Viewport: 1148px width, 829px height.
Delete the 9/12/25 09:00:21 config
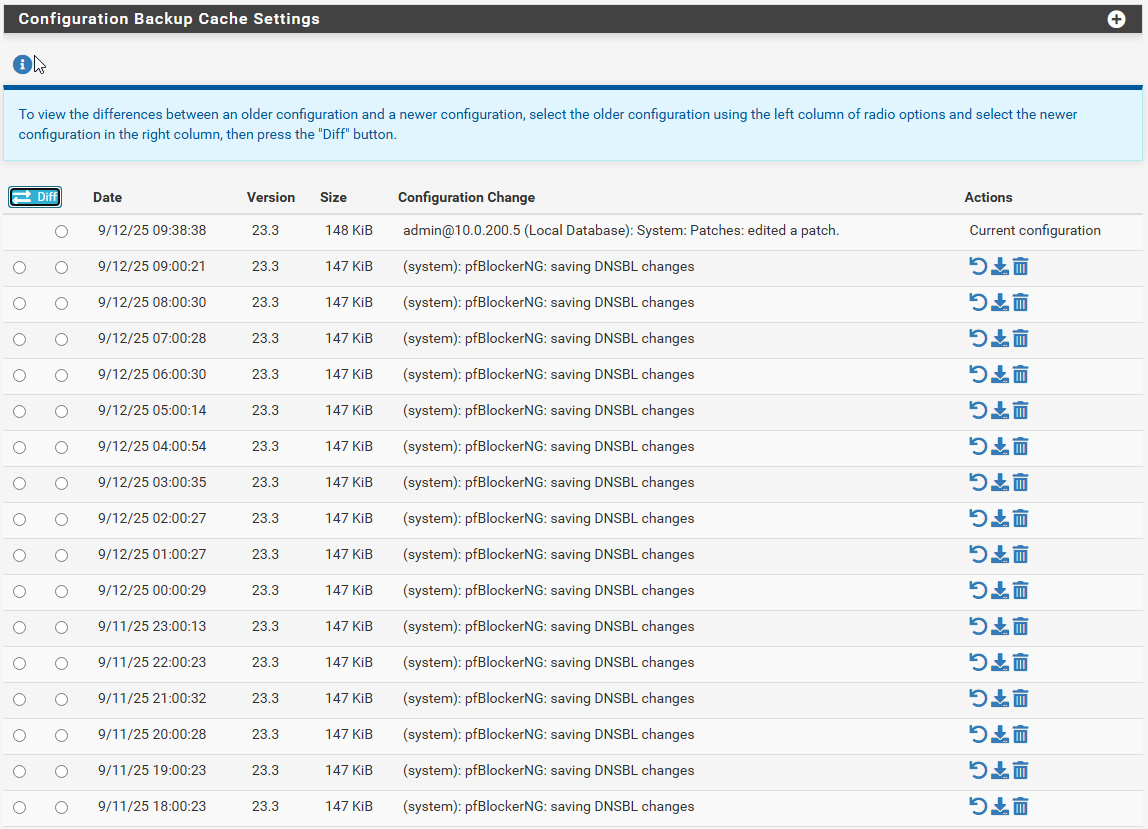[x=1021, y=267]
